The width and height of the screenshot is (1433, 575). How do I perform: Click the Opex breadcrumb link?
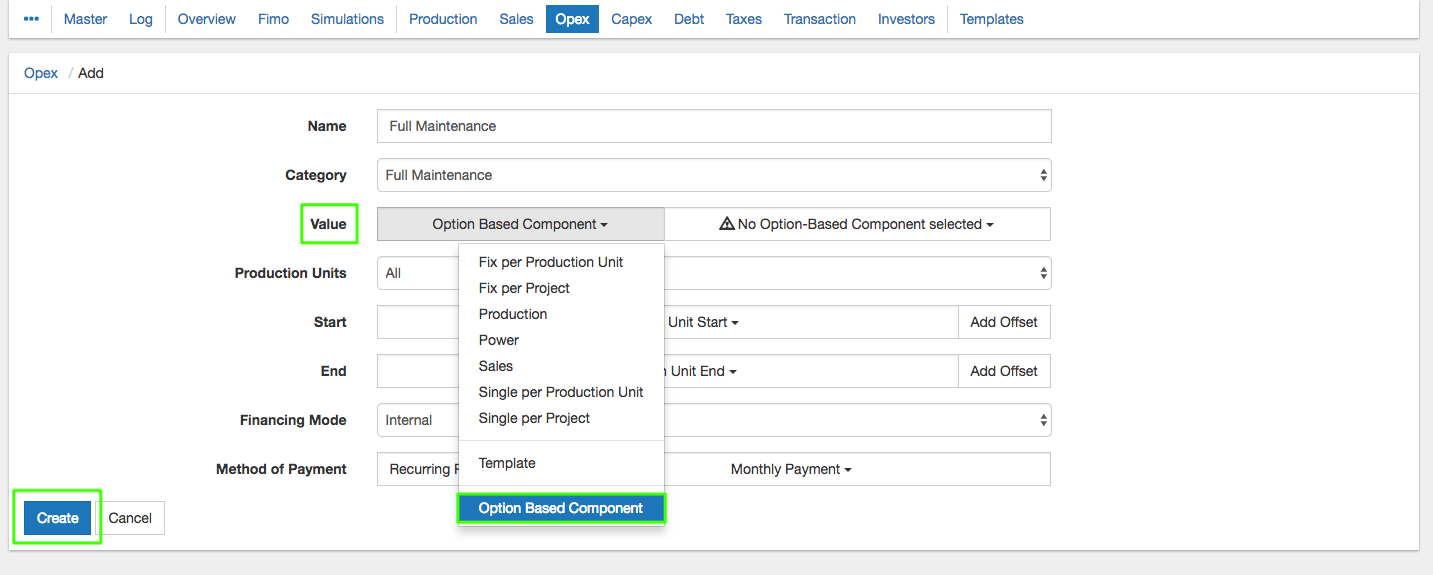coord(41,73)
